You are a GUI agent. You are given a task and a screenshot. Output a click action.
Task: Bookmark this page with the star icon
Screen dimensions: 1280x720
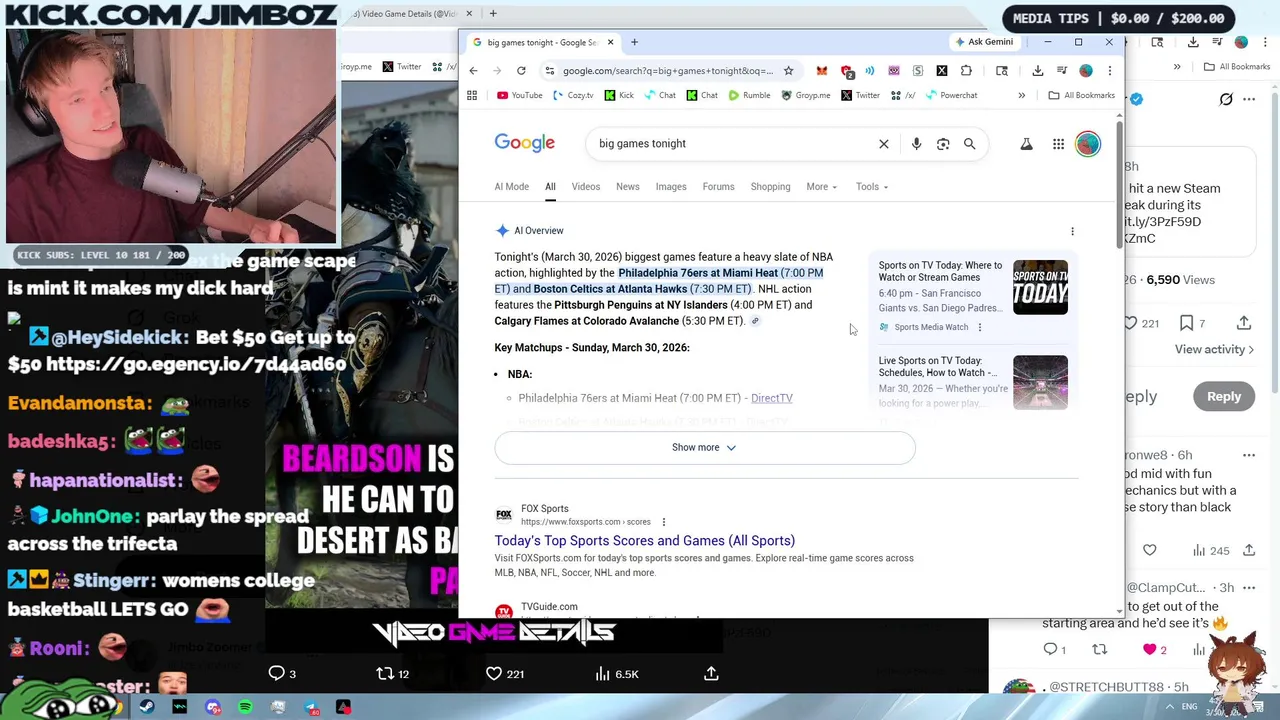tap(788, 71)
